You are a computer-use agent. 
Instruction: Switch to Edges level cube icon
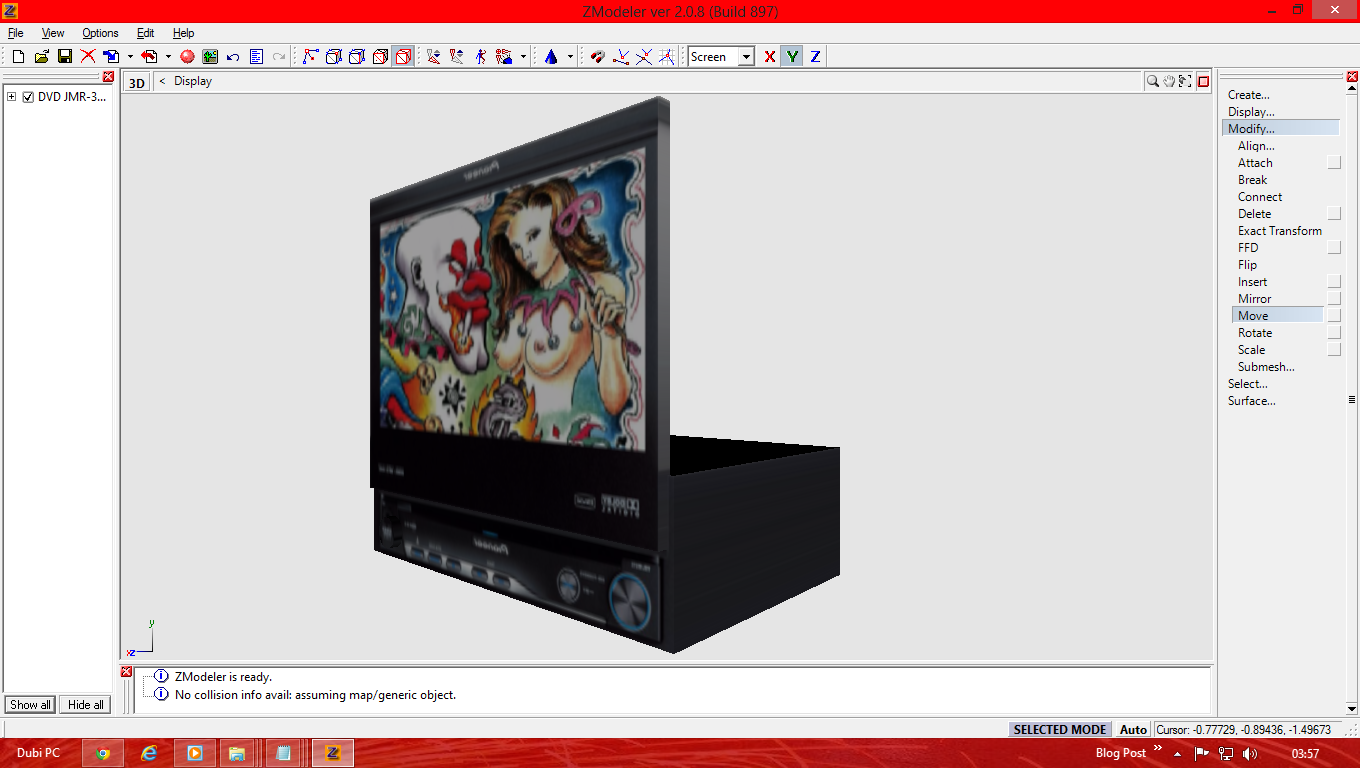tap(334, 57)
